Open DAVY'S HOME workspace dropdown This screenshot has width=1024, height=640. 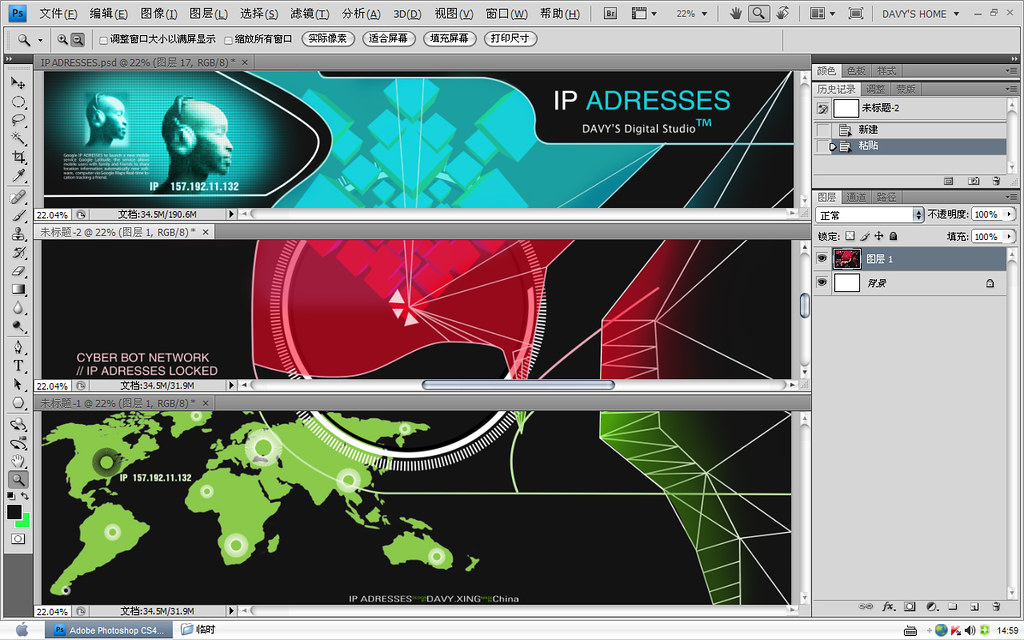920,14
